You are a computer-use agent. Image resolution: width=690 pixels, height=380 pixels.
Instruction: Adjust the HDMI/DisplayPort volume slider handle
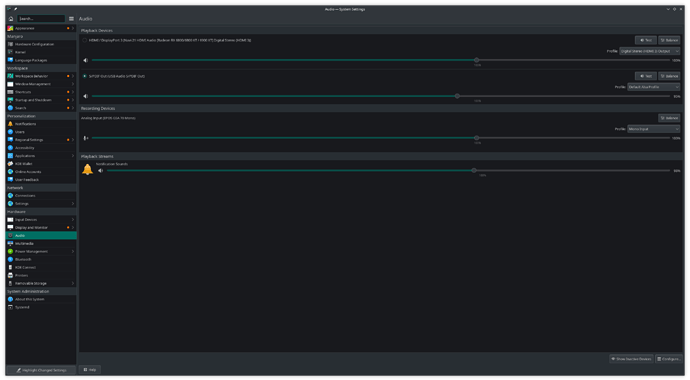(477, 60)
